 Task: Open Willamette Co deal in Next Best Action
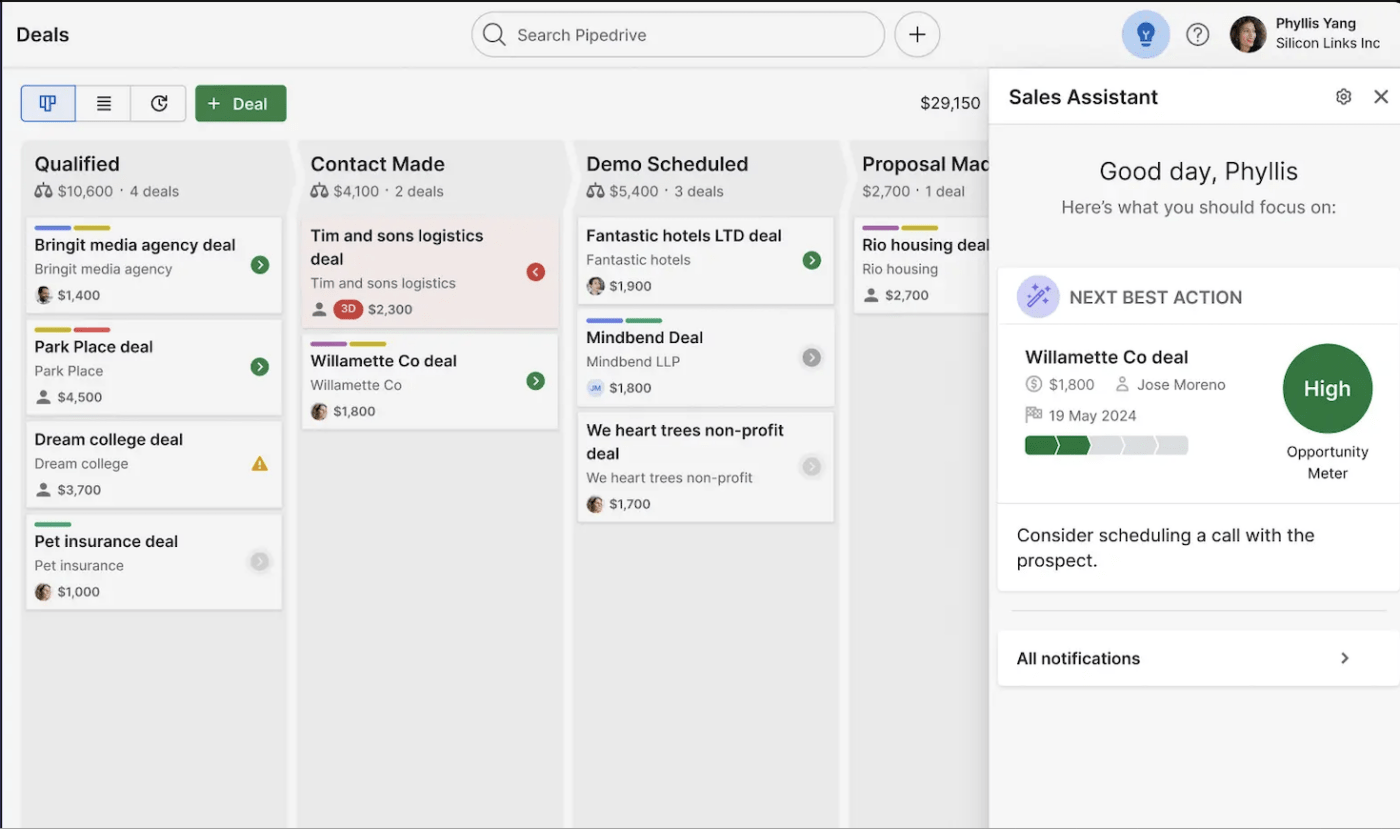[1106, 357]
